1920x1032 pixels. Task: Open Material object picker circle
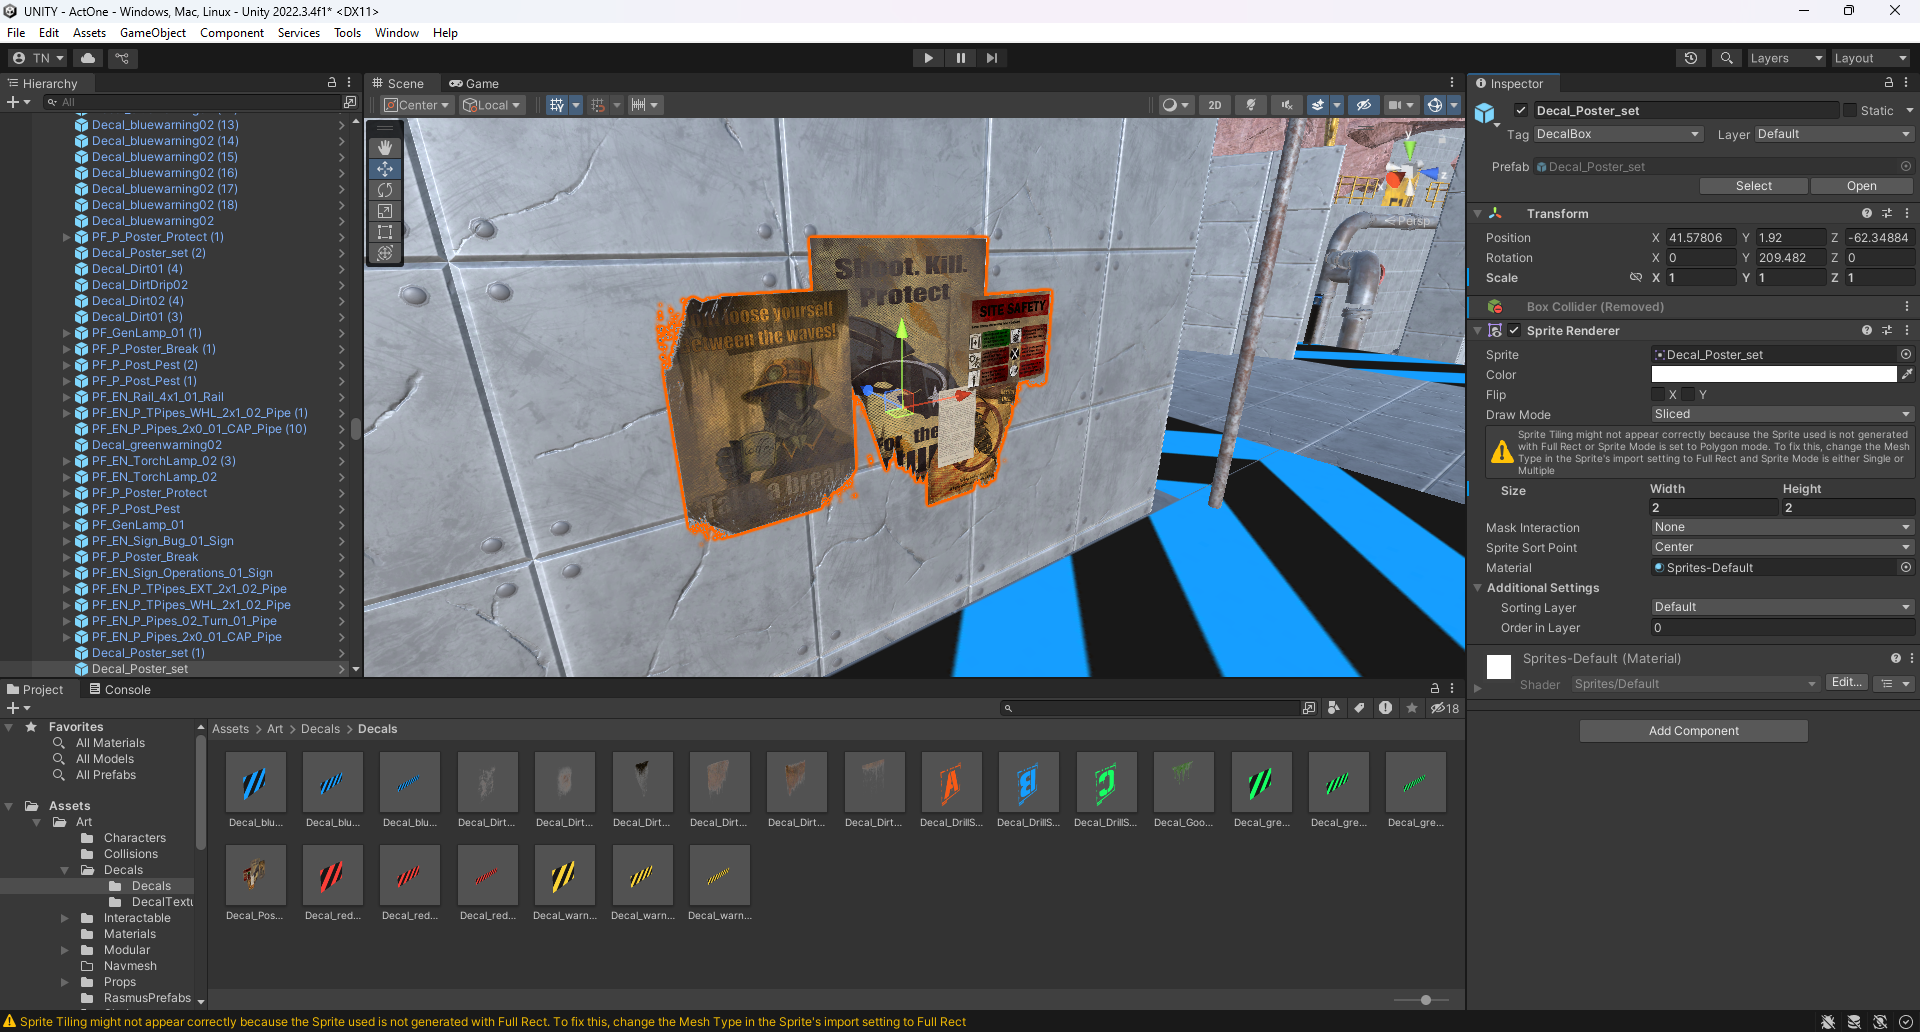pos(1906,567)
